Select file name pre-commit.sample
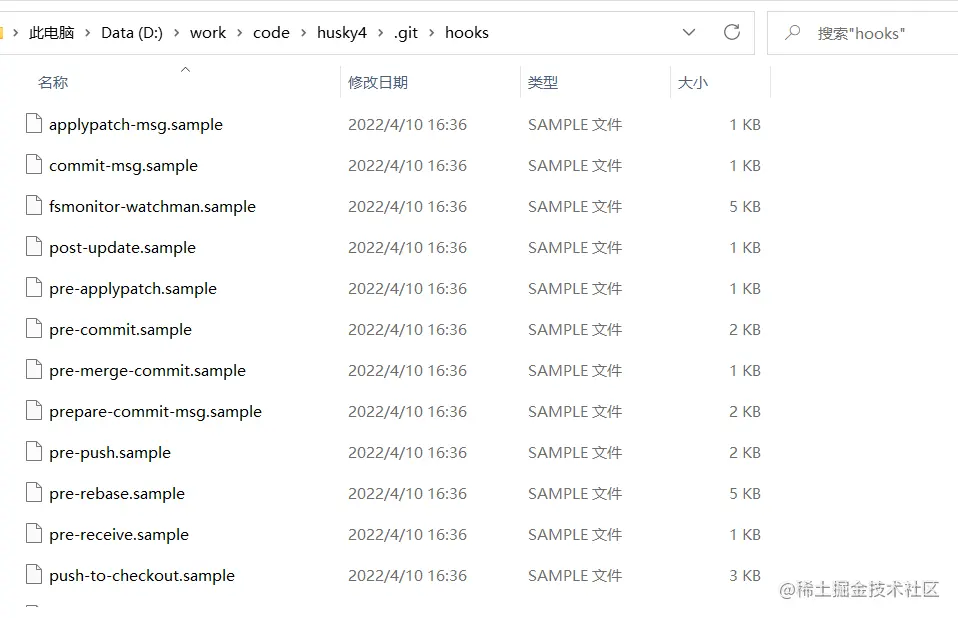The width and height of the screenshot is (958, 618). (x=120, y=330)
